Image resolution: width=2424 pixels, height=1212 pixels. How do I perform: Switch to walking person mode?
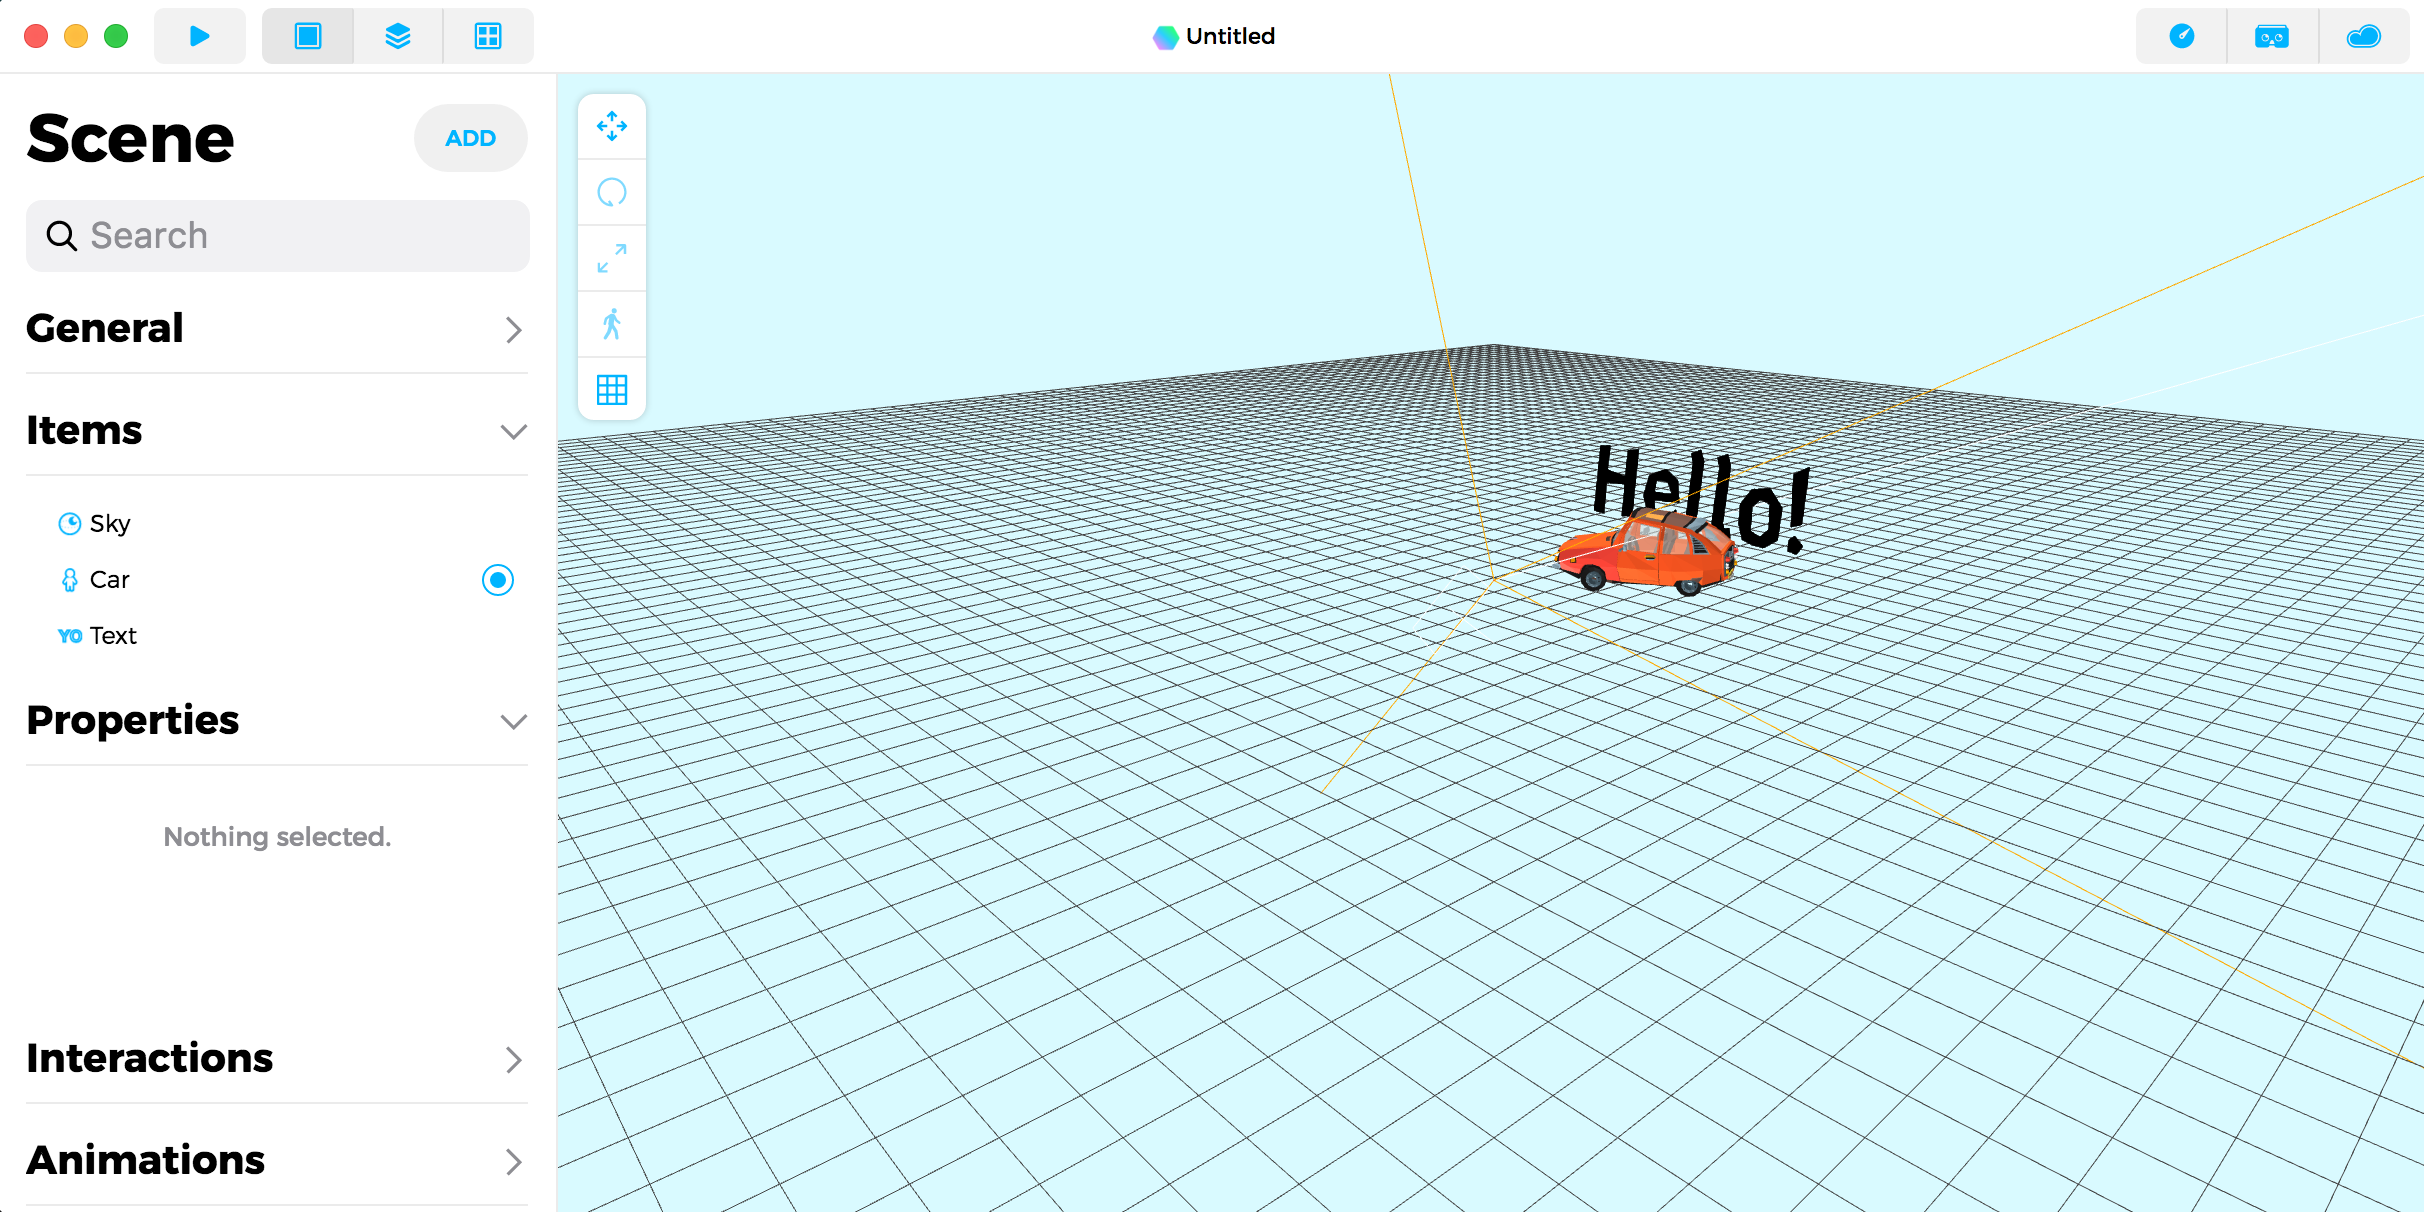[612, 324]
